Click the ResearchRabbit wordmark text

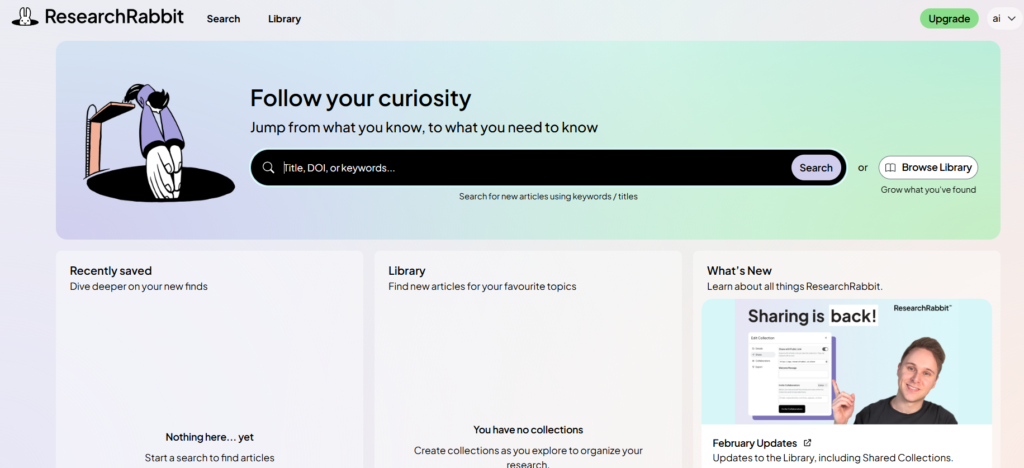[114, 17]
